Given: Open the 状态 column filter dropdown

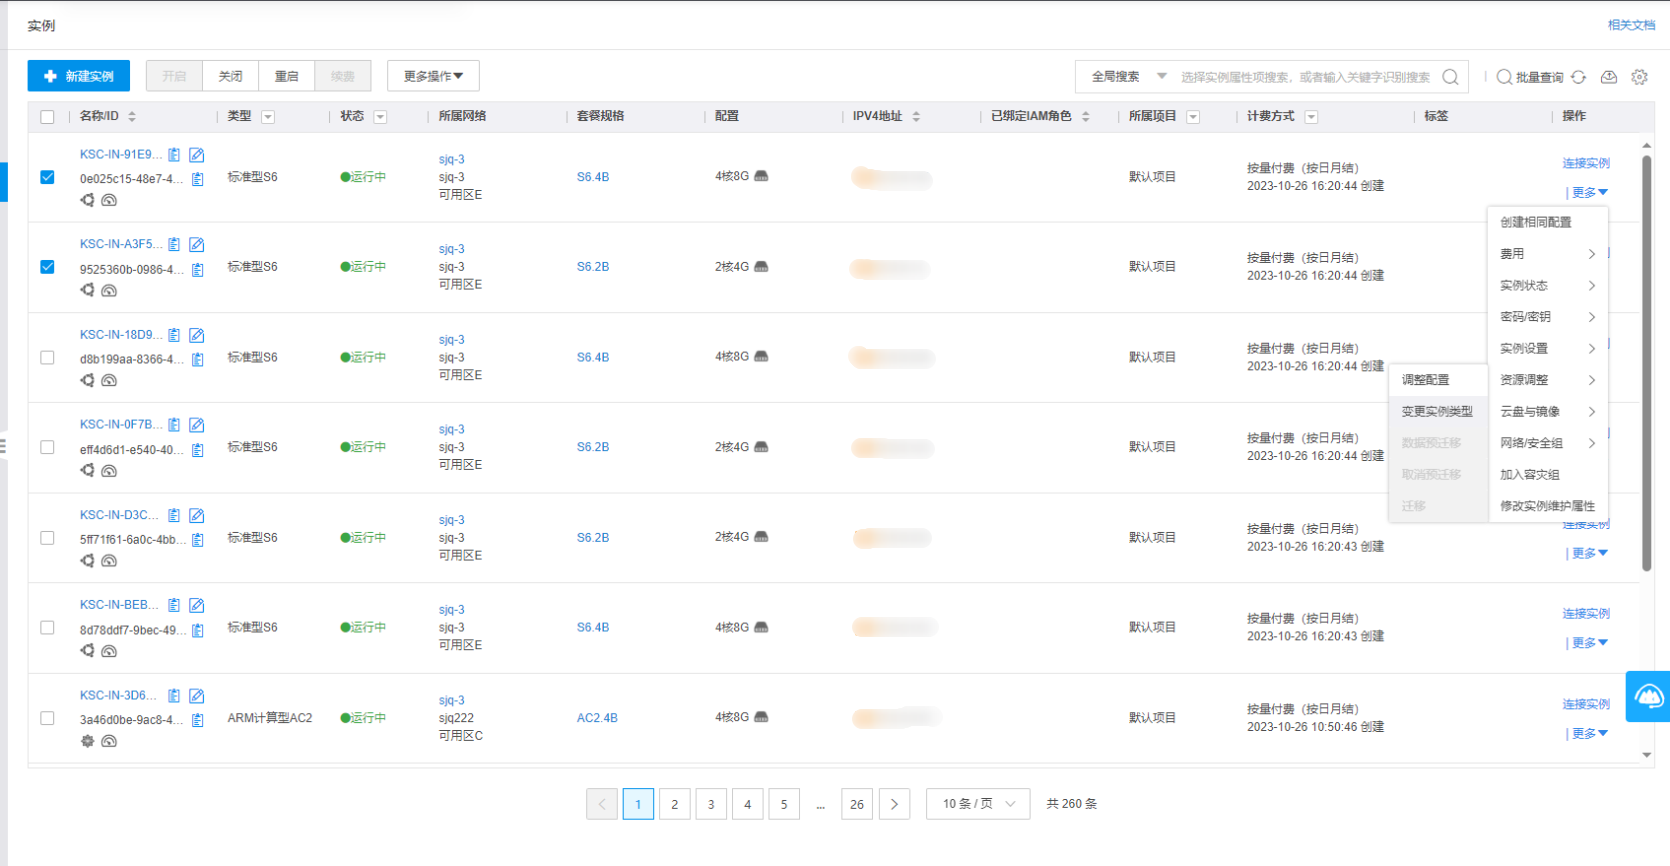Looking at the screenshot, I should click(x=380, y=117).
